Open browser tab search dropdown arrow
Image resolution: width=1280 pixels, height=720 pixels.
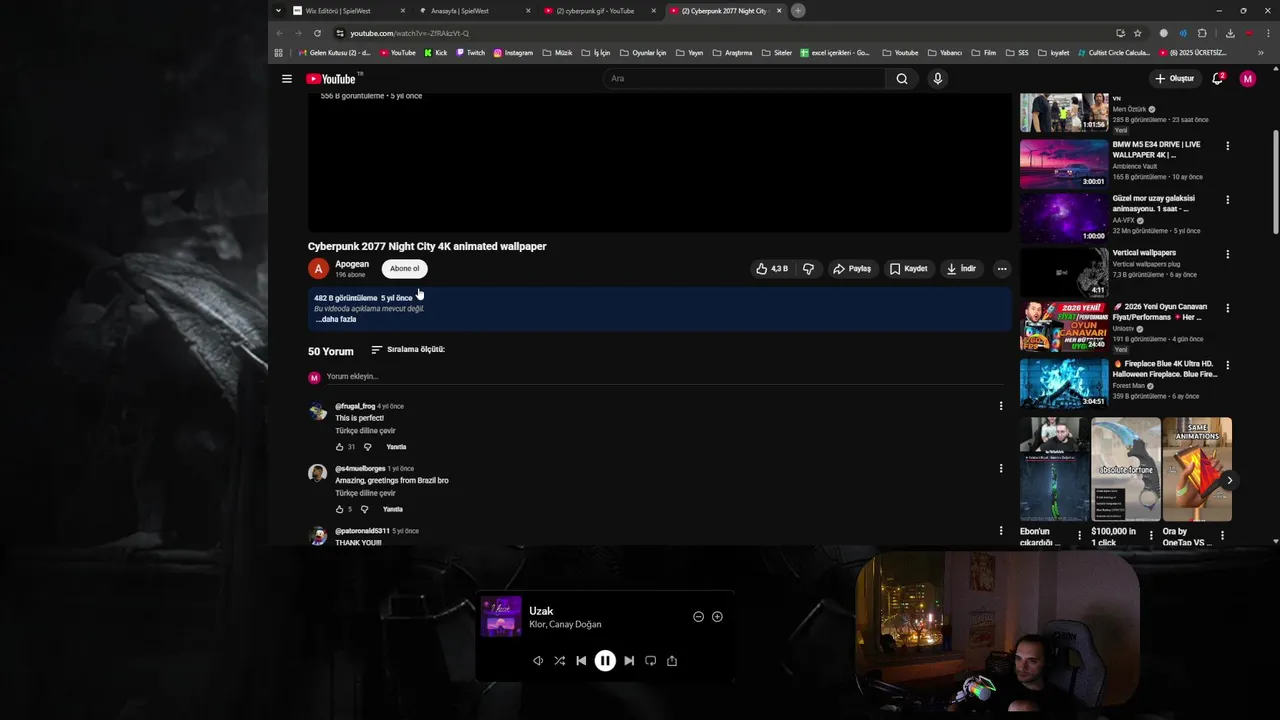point(278,11)
